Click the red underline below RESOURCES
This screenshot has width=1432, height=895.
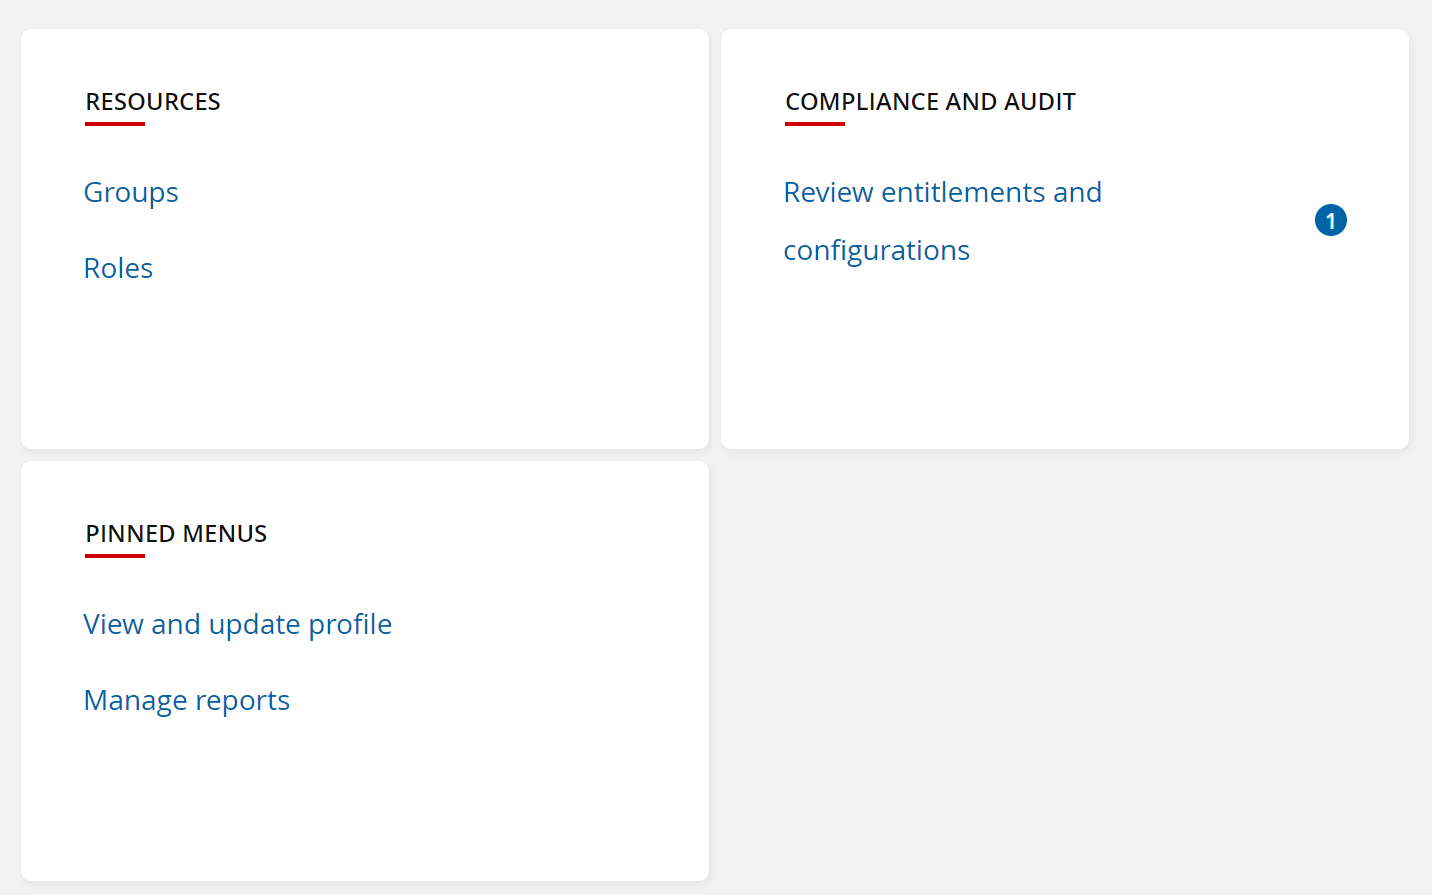tap(115, 124)
